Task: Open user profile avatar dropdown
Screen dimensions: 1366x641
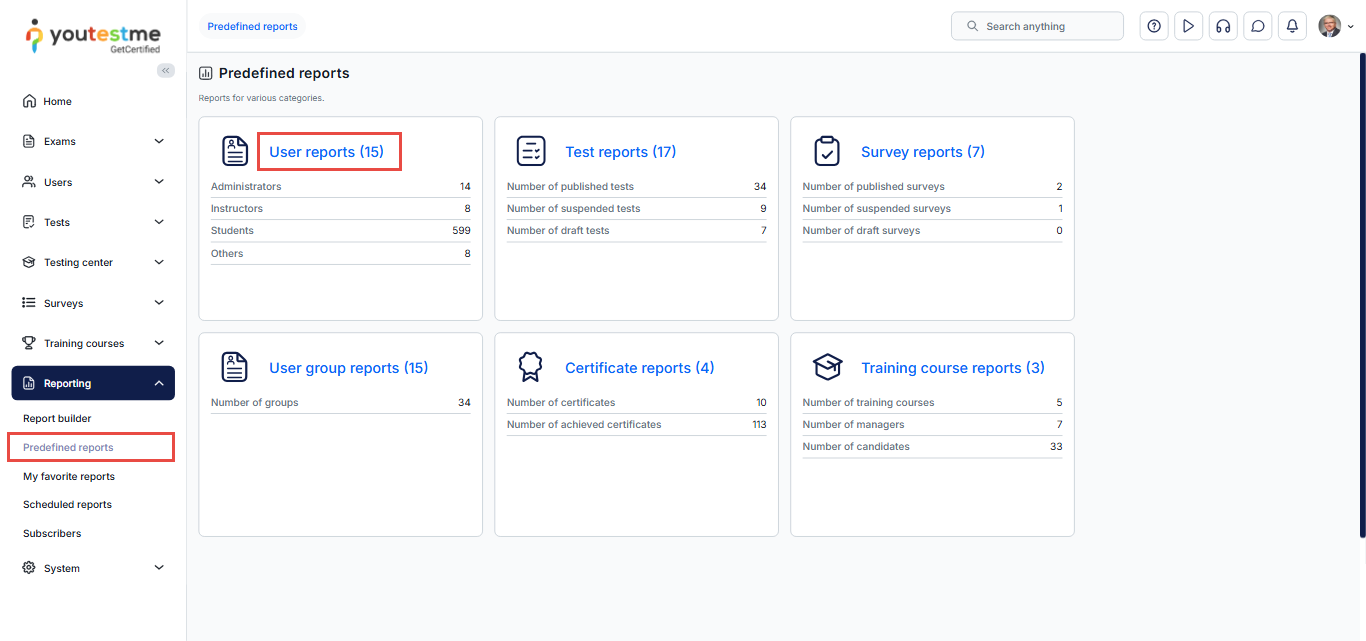Action: pos(1335,26)
